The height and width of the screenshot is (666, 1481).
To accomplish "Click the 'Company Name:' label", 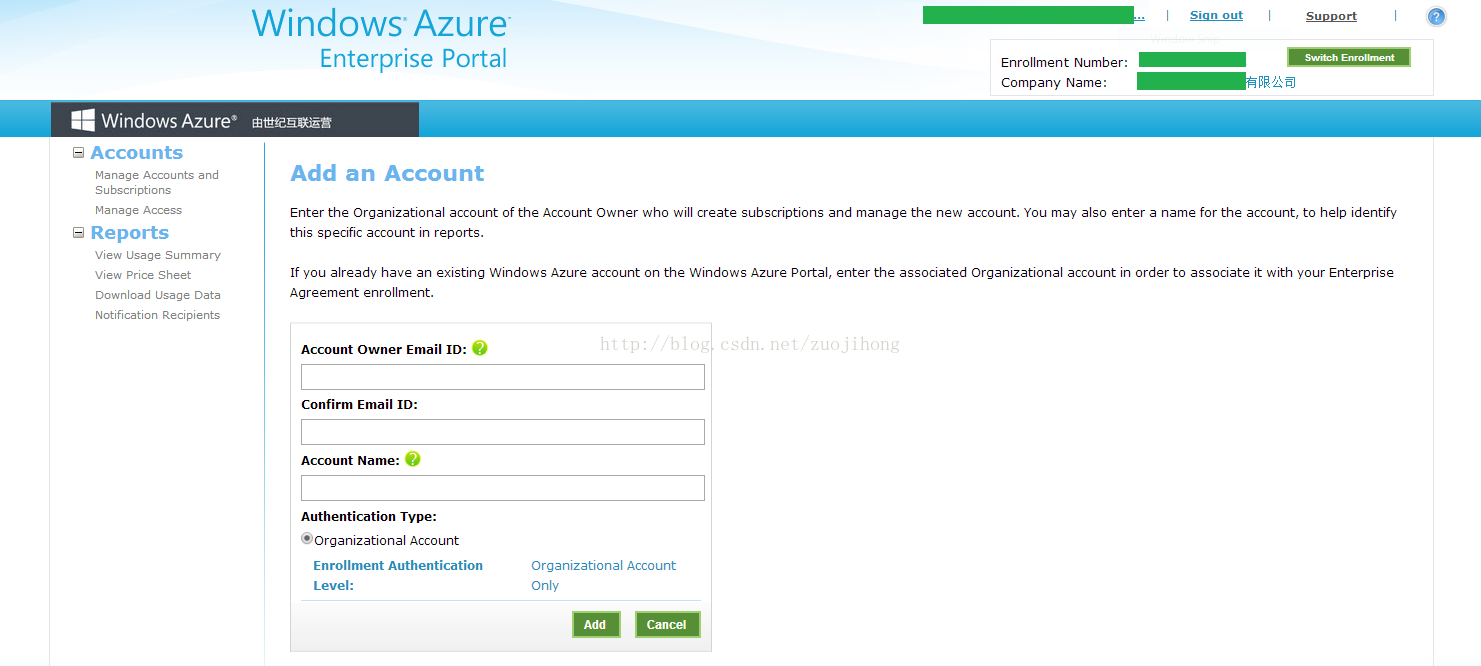I will 1054,82.
